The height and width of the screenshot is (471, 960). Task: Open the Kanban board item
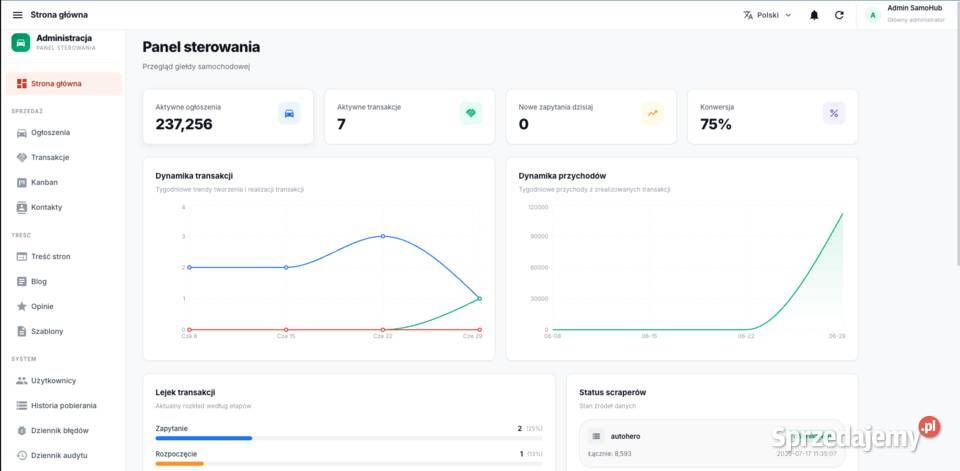click(64, 182)
